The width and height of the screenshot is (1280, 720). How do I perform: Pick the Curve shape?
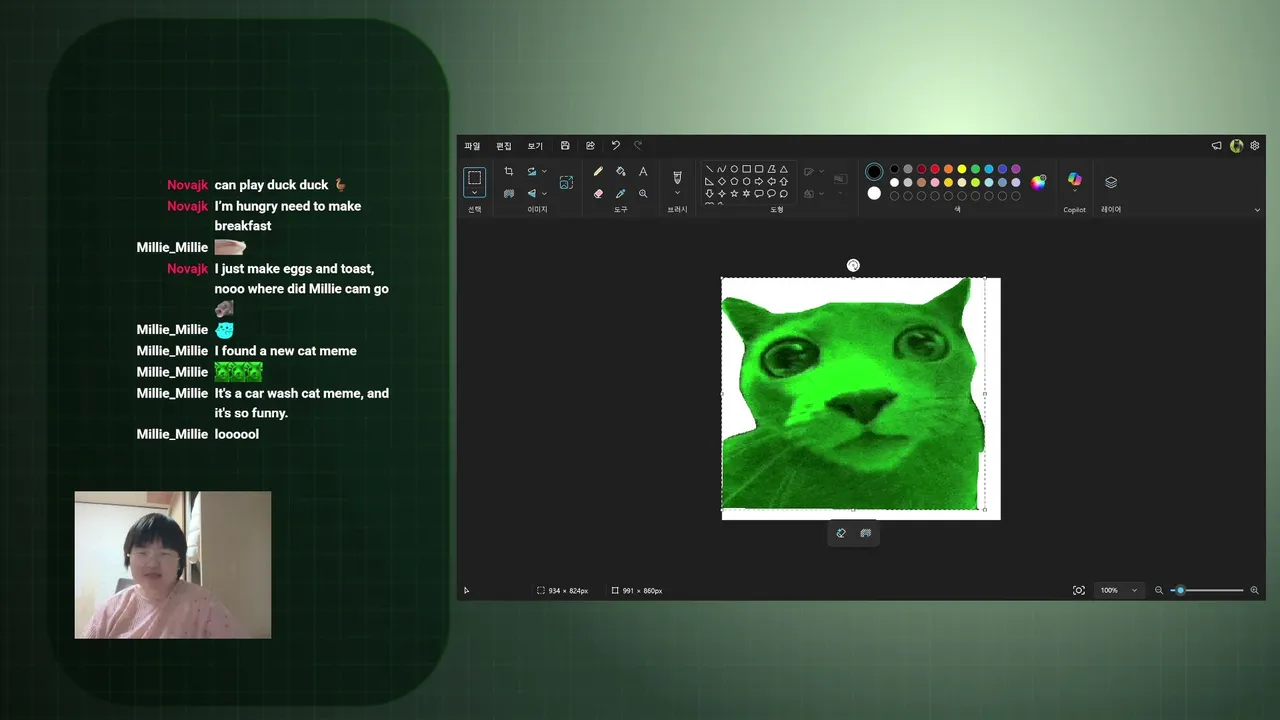click(x=722, y=169)
